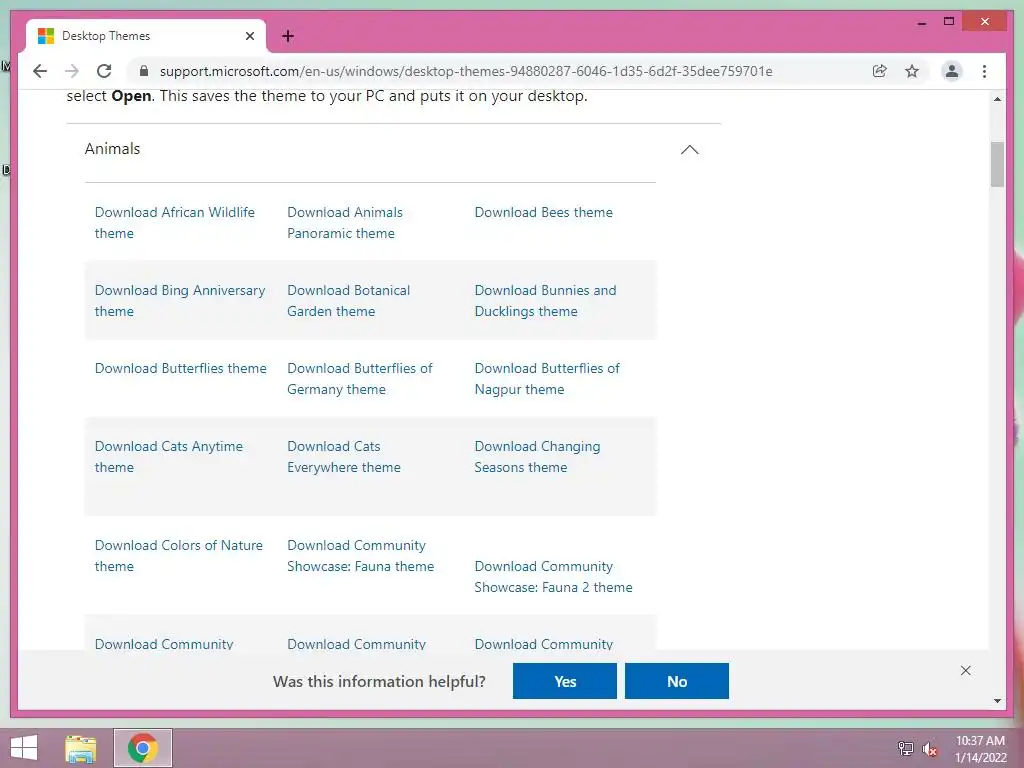Click scrollbar up arrow
This screenshot has height=768, width=1024.
997,99
